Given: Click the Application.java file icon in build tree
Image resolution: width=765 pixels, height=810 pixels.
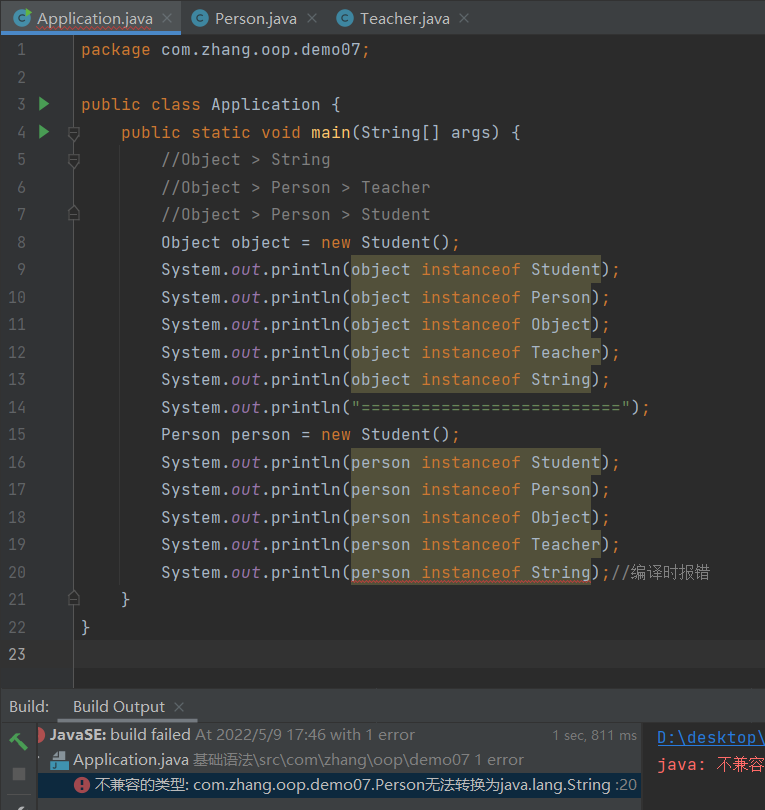Looking at the screenshot, I should [x=59, y=760].
